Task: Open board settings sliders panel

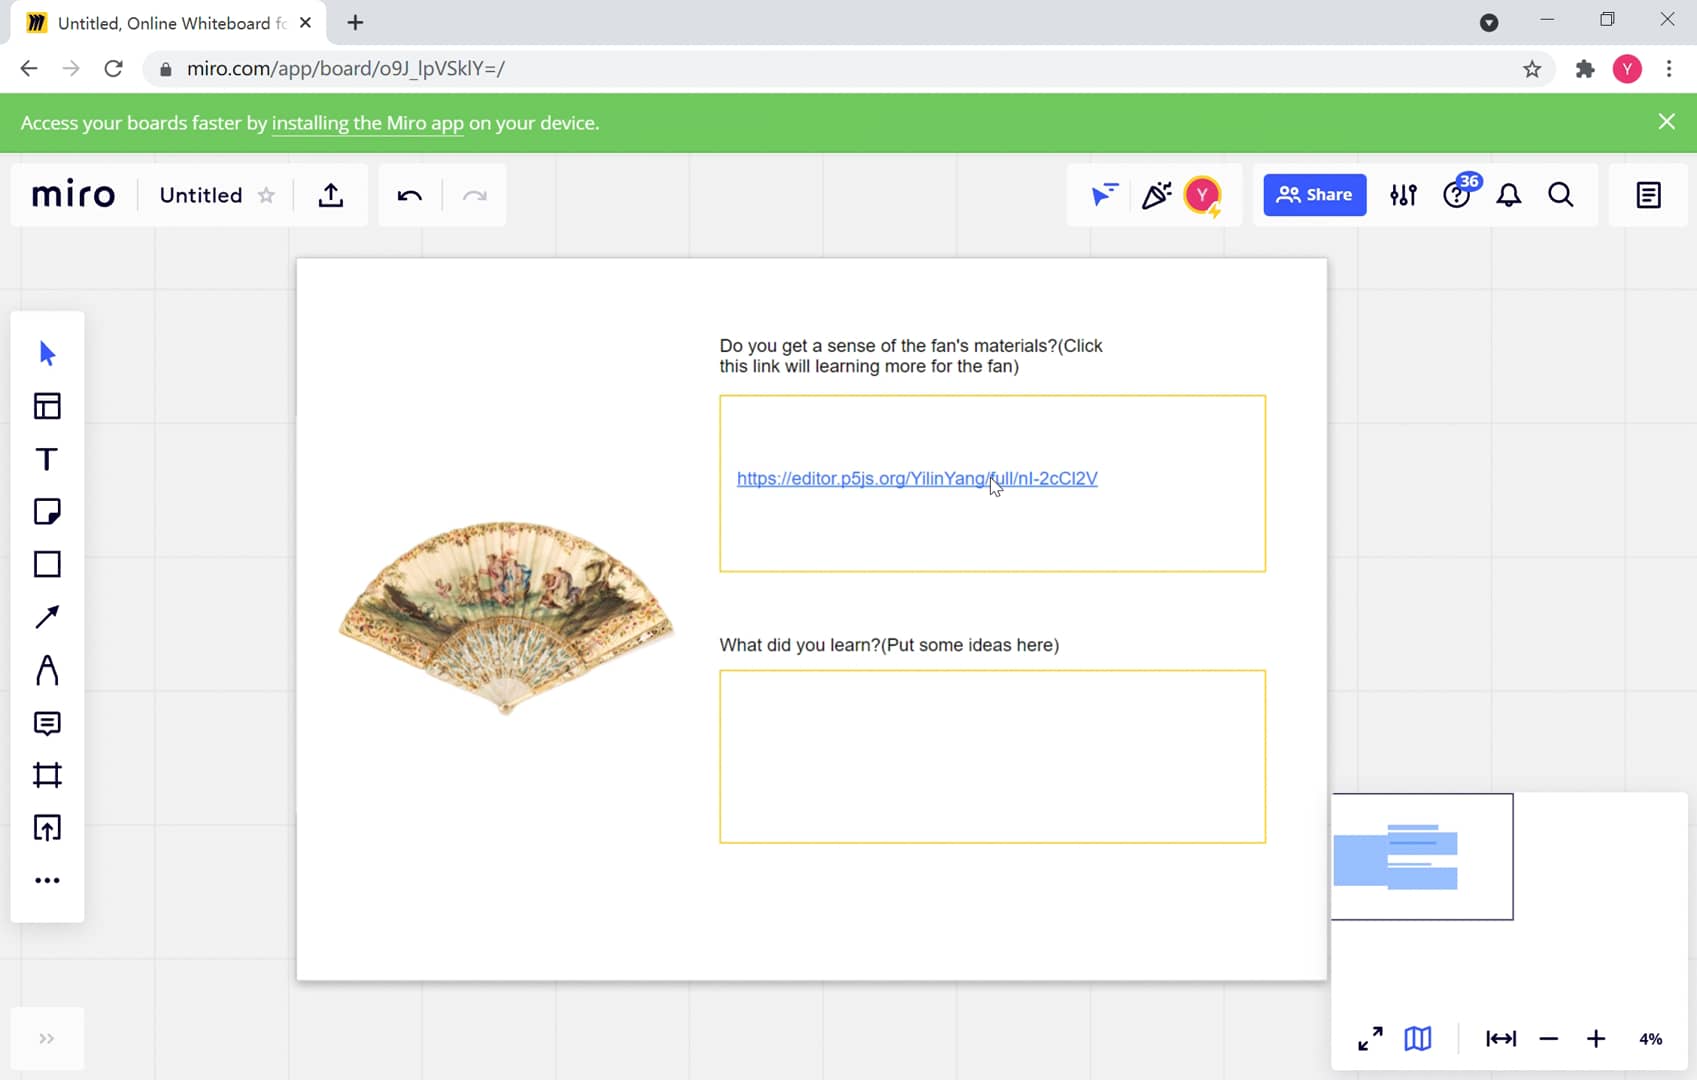Action: coord(1403,195)
